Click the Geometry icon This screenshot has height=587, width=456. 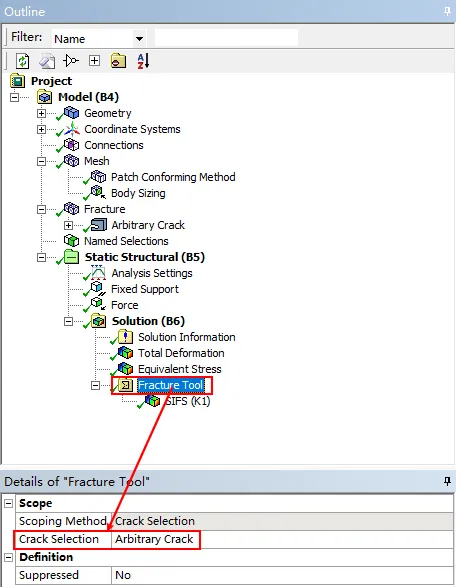[71, 113]
